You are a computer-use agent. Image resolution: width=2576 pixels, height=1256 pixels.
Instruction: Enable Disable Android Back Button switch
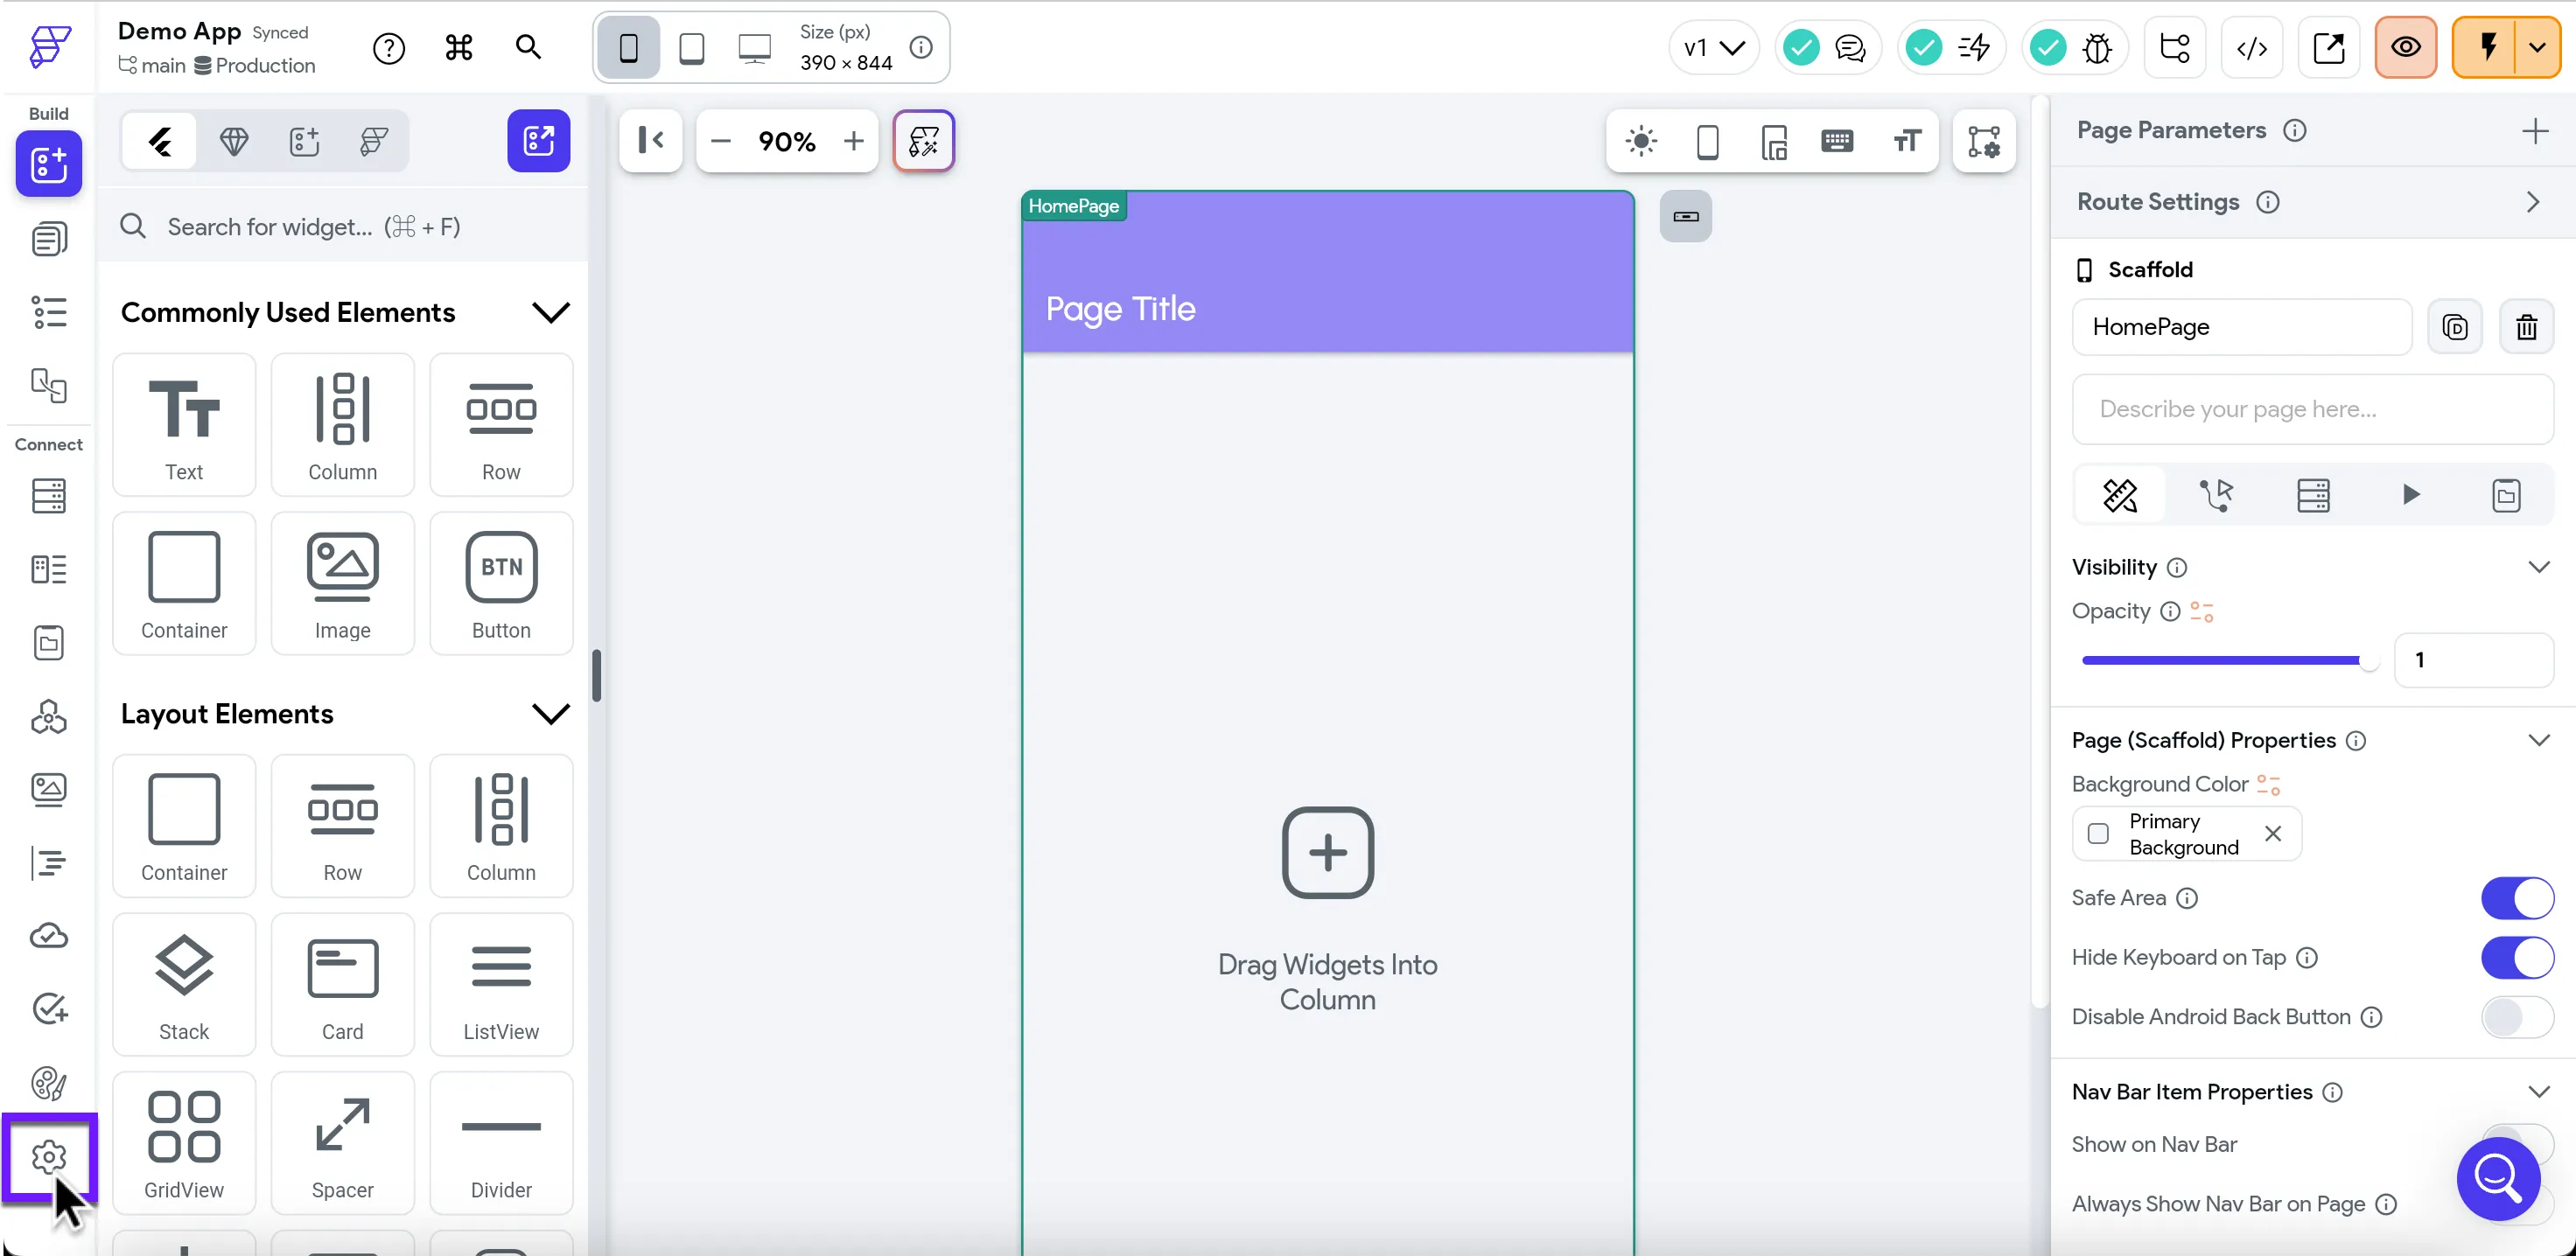tap(2516, 1017)
